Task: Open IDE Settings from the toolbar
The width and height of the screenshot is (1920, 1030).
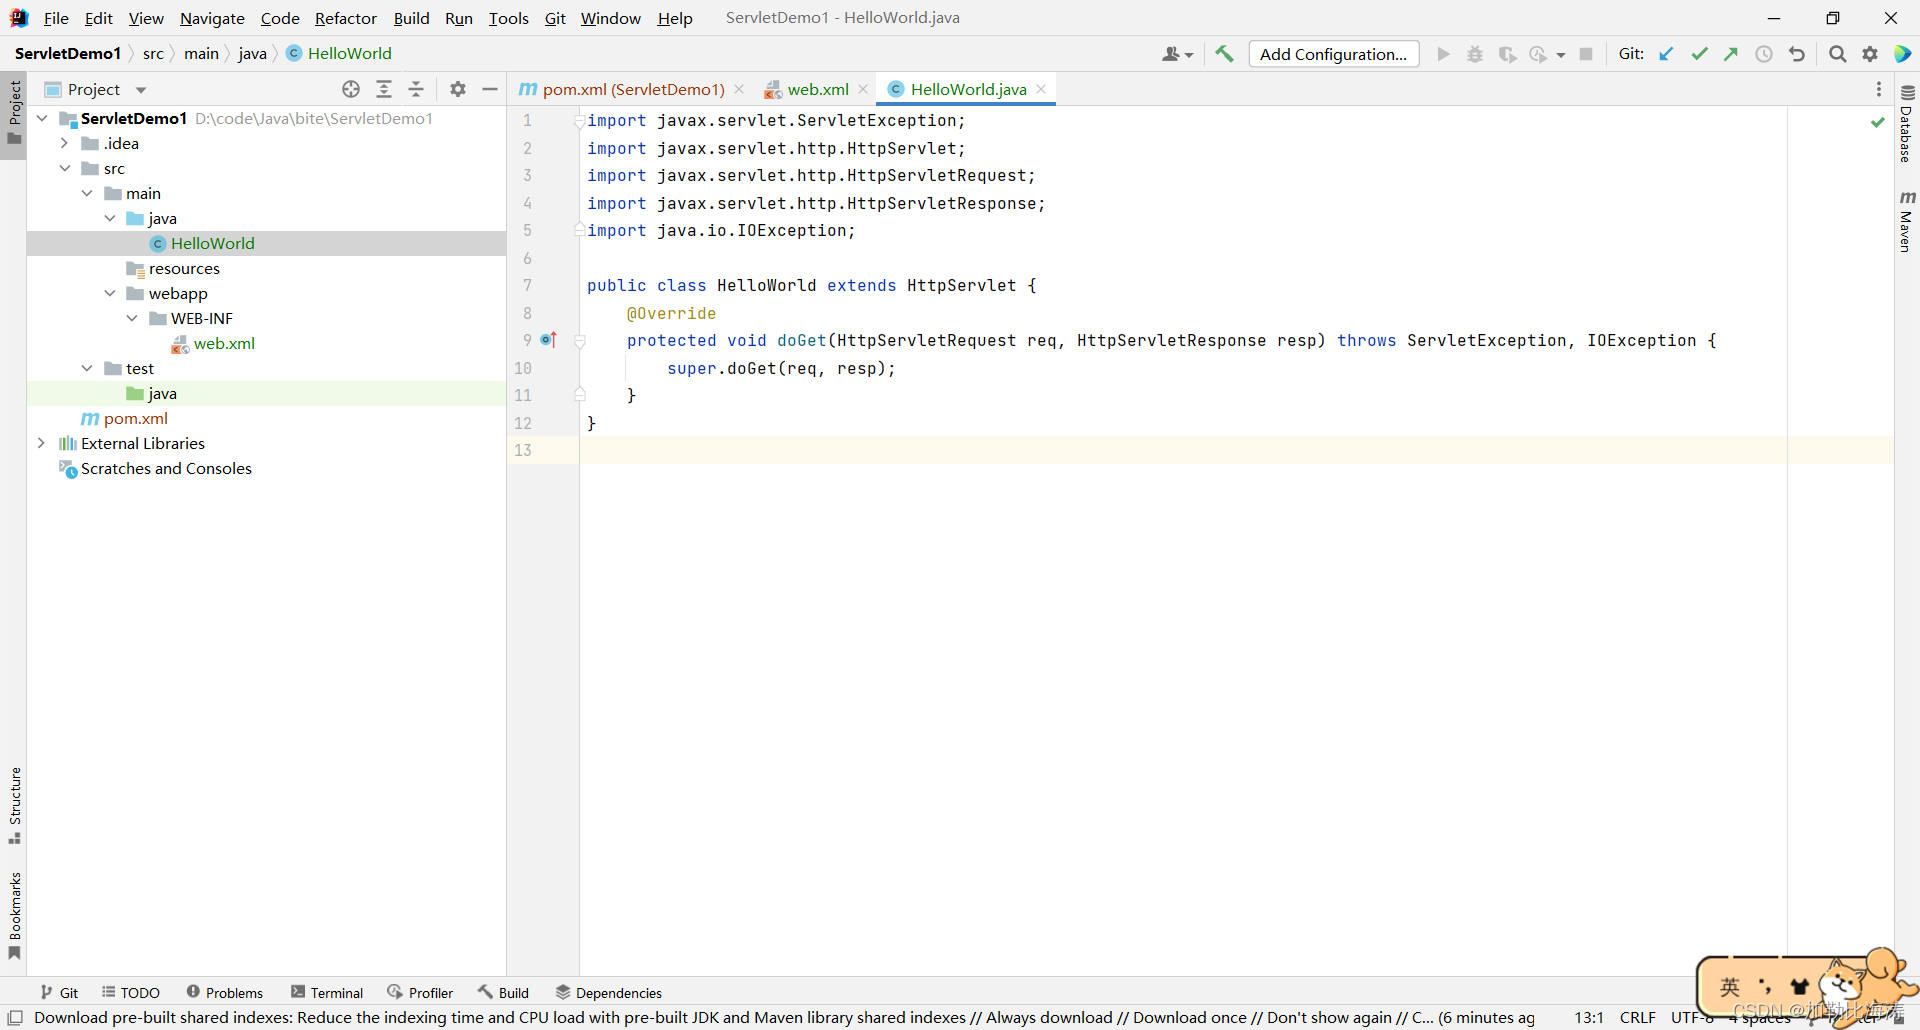Action: 1870,54
